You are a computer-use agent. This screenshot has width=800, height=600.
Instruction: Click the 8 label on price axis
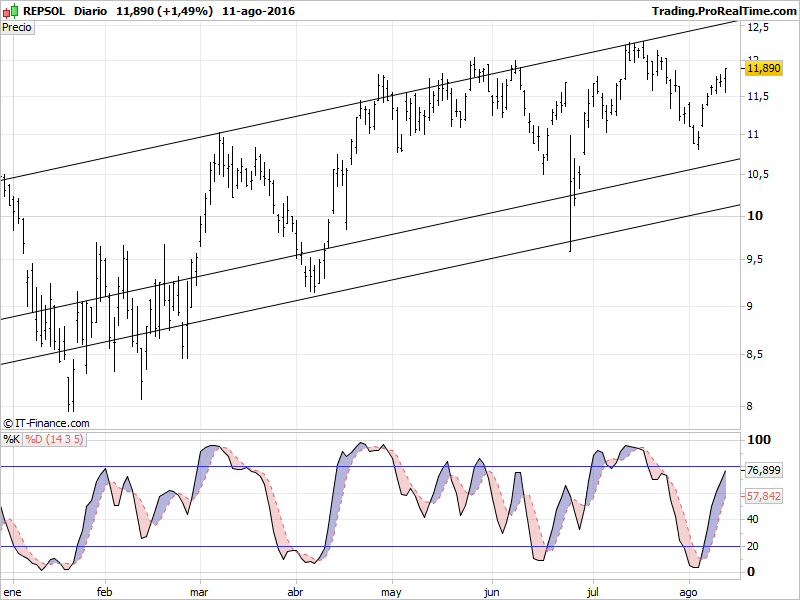pyautogui.click(x=751, y=406)
